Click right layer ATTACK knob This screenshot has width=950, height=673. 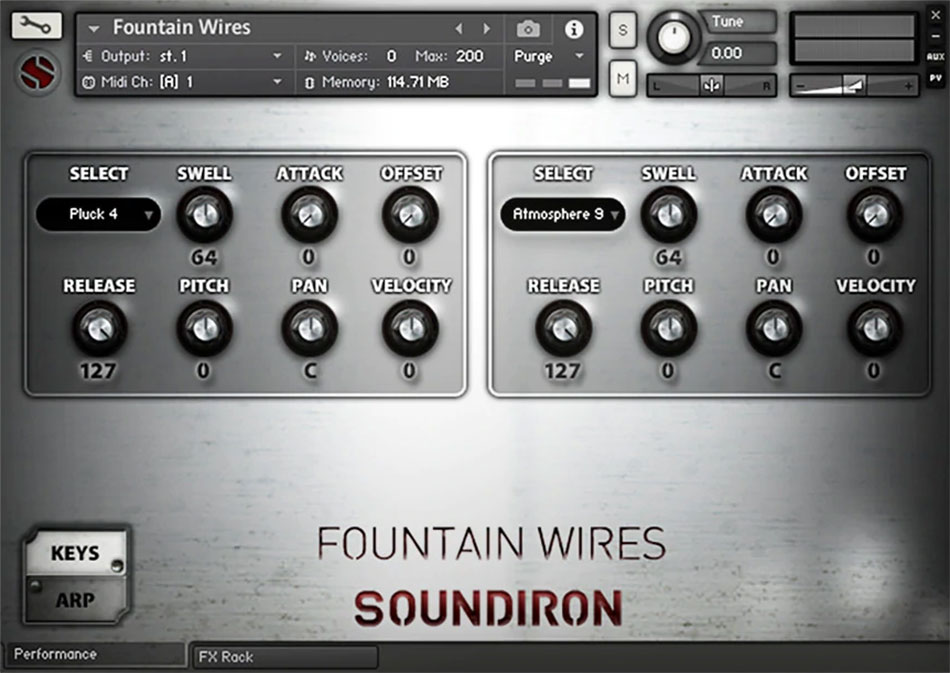774,214
